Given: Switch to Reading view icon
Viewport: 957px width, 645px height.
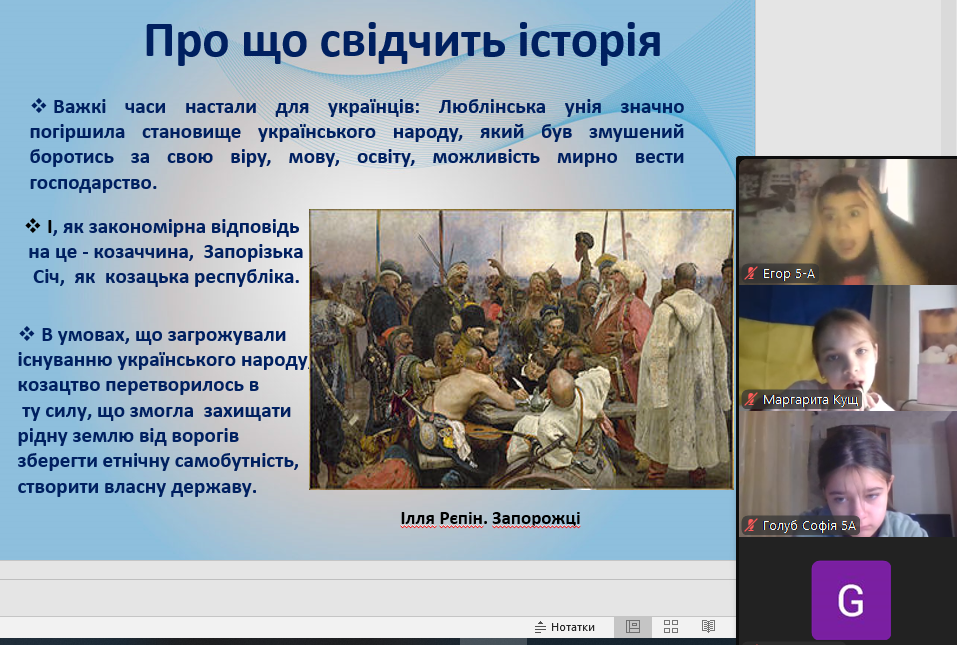Looking at the screenshot, I should 708,627.
